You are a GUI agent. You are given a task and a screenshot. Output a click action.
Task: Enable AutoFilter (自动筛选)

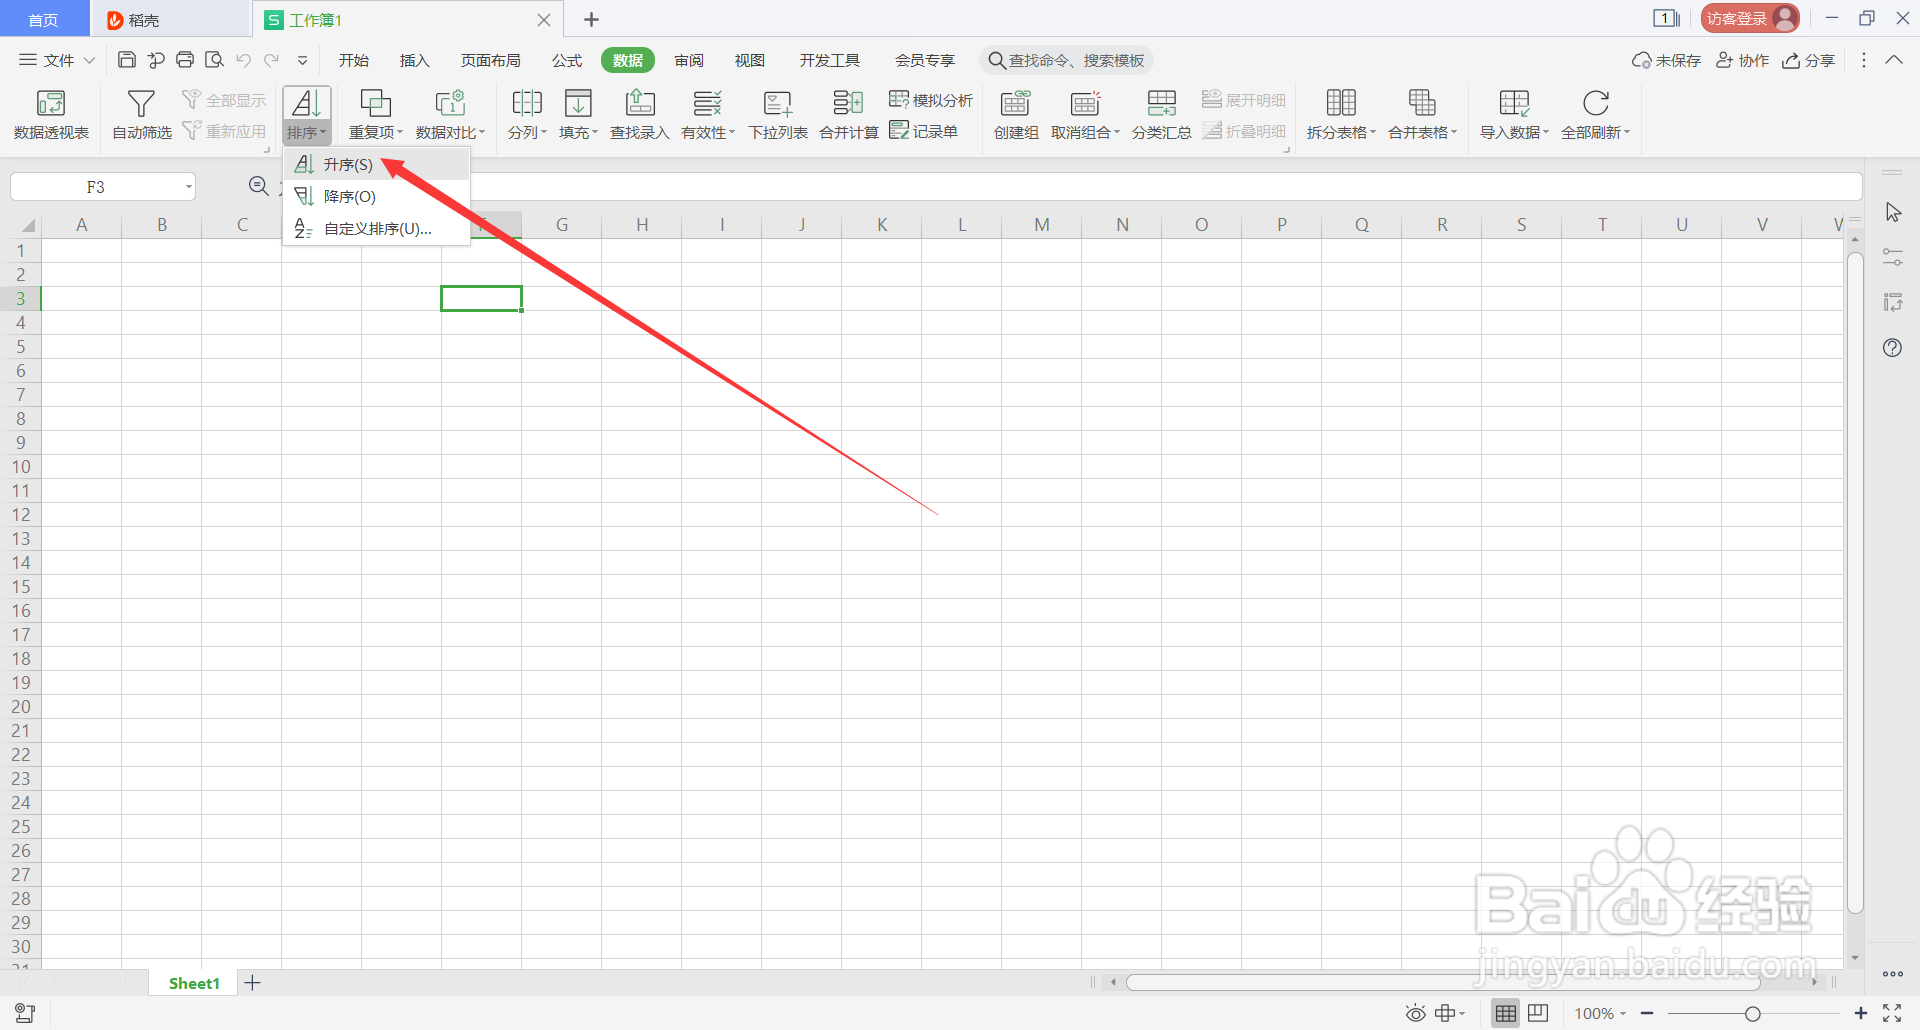[x=141, y=114]
